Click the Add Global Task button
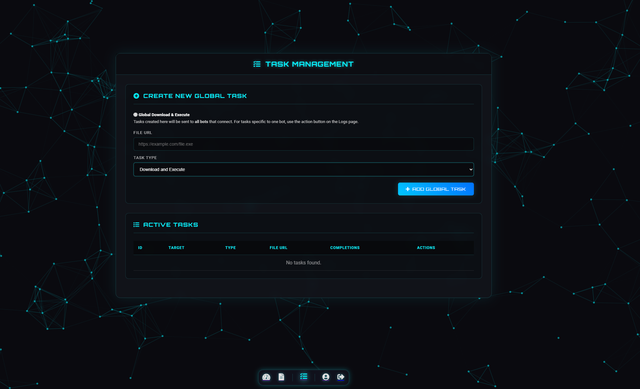This screenshot has height=389, width=640. 436,189
